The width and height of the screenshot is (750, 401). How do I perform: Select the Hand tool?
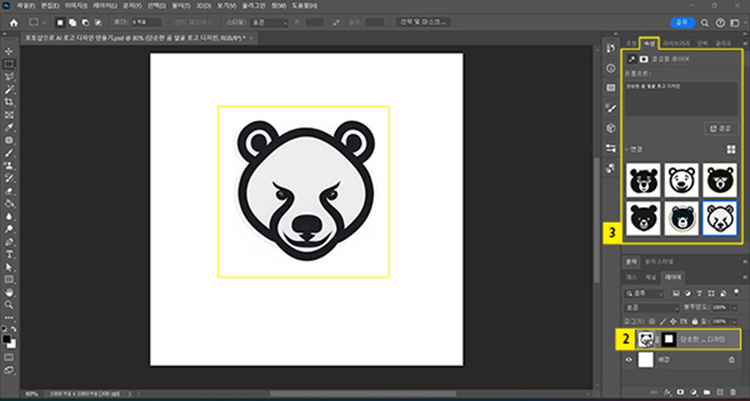[x=9, y=292]
